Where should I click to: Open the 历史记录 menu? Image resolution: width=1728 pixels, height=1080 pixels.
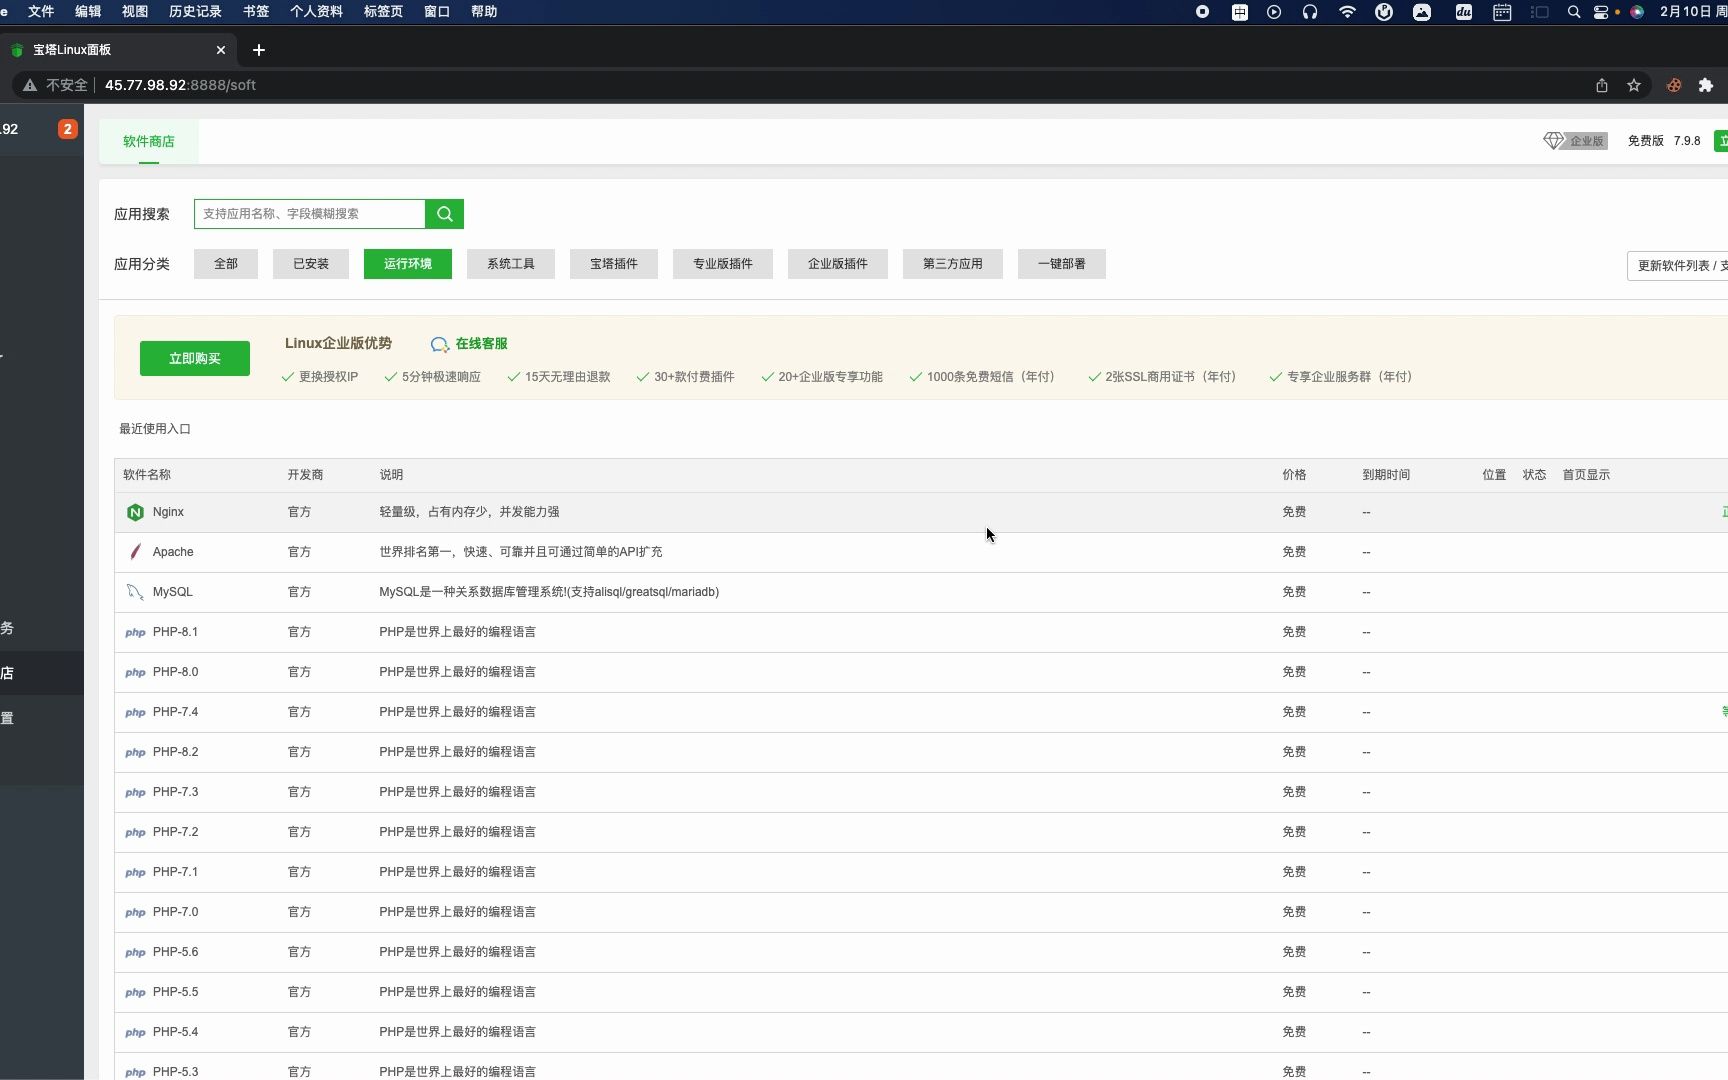coord(195,12)
